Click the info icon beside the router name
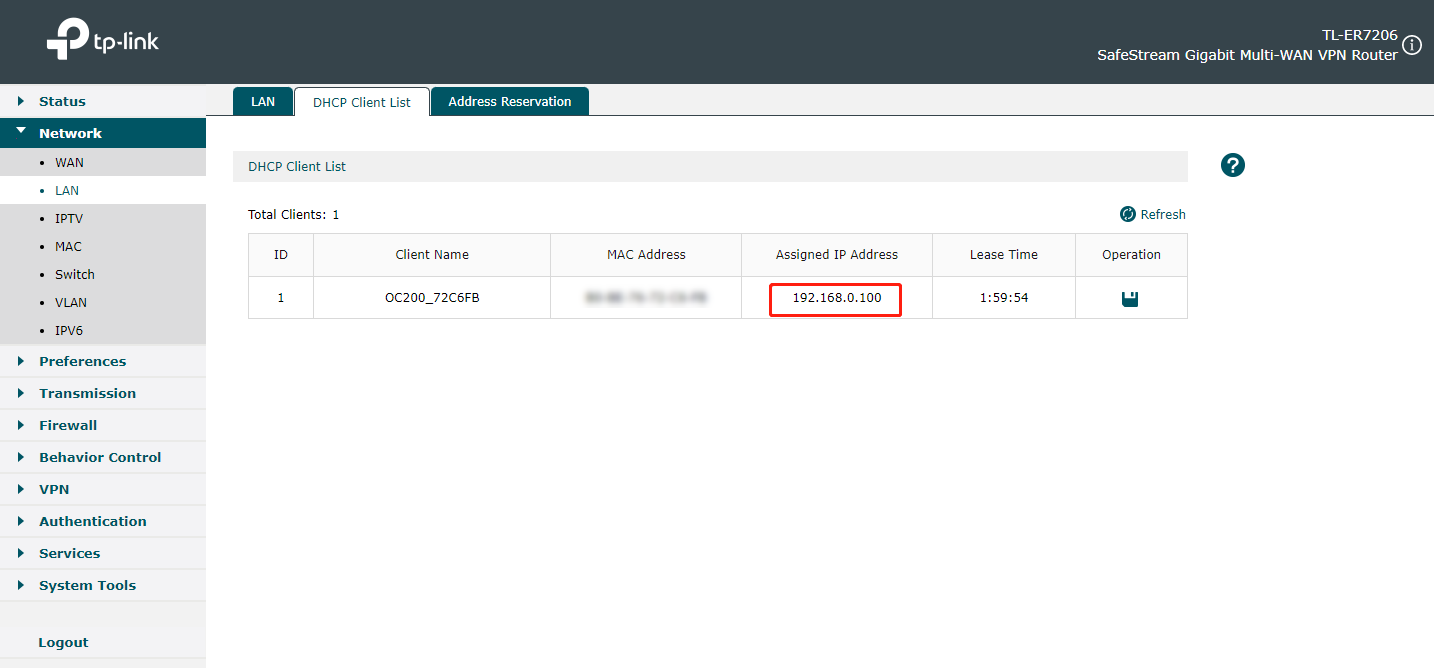 (1412, 44)
